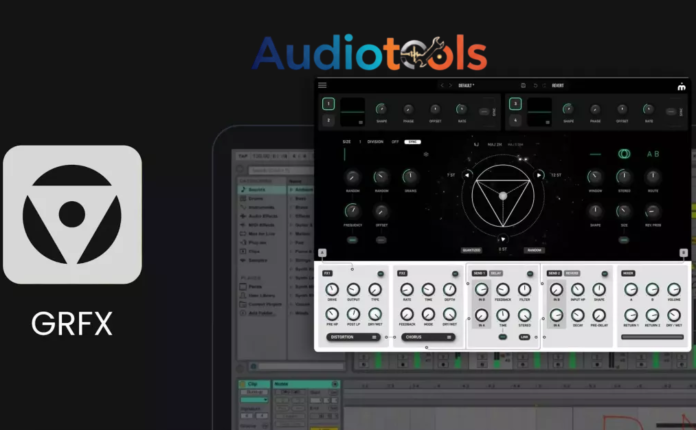
Task: Go to previous preset with left arrow
Action: point(440,85)
